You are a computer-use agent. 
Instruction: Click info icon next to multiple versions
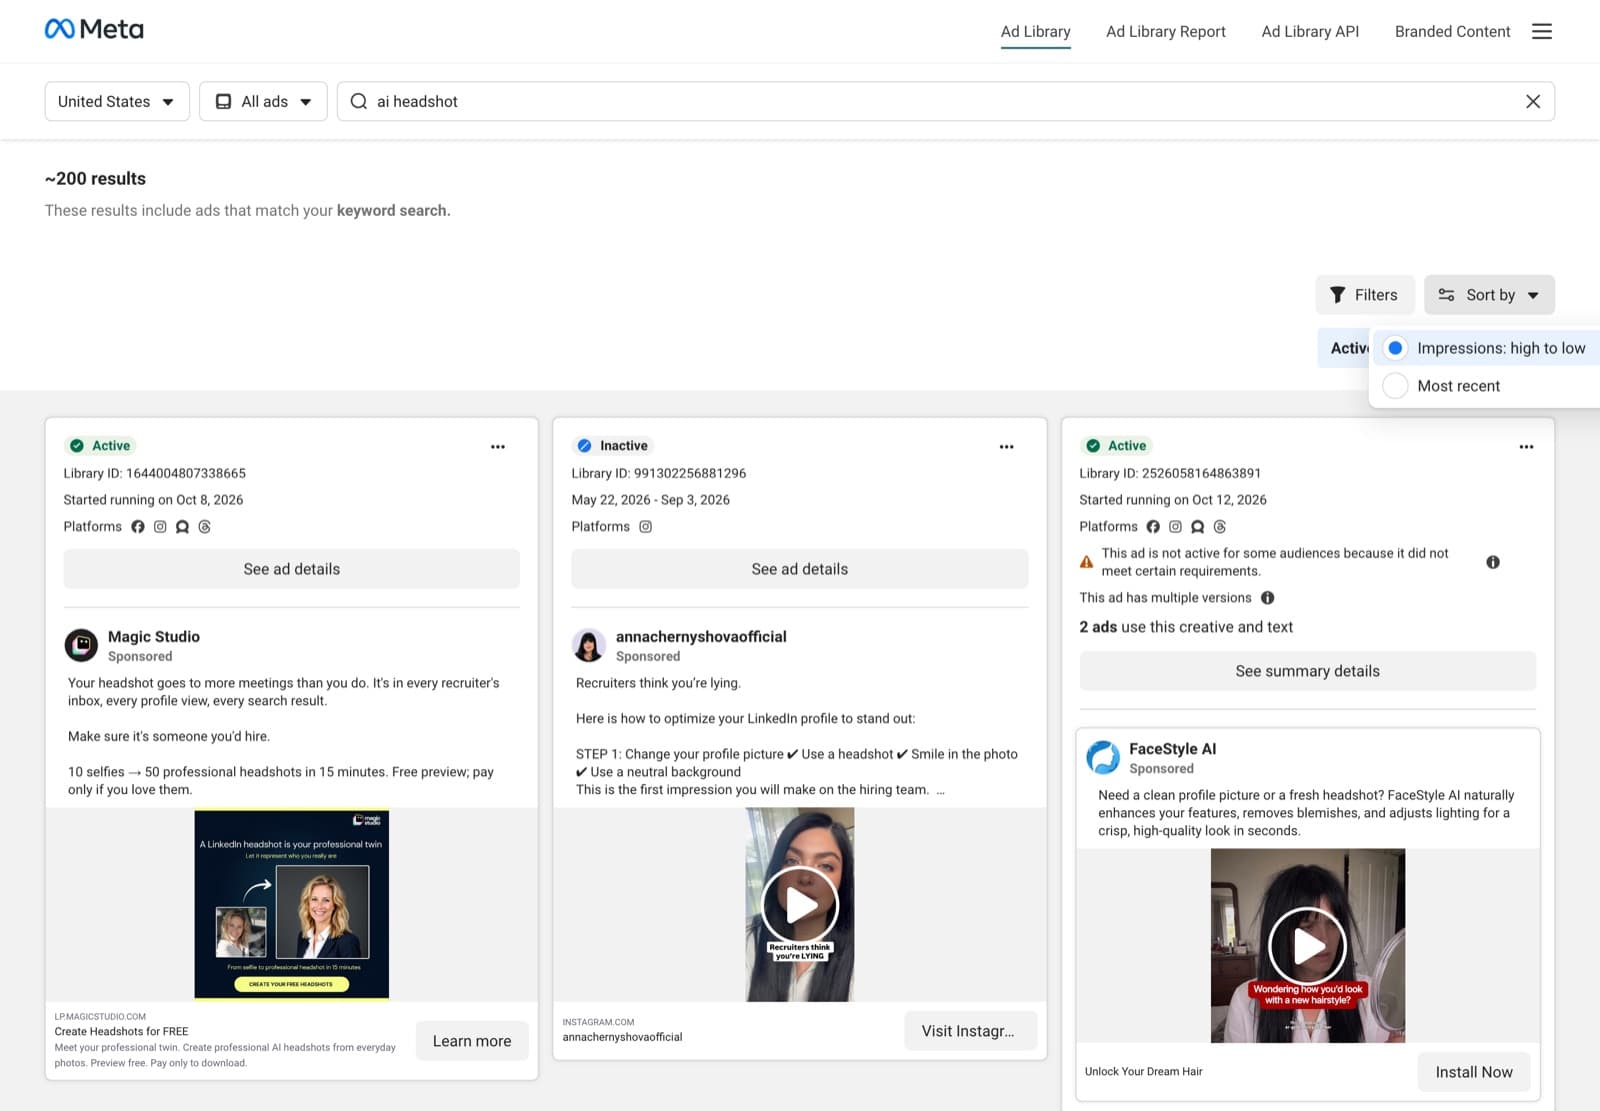point(1268,598)
